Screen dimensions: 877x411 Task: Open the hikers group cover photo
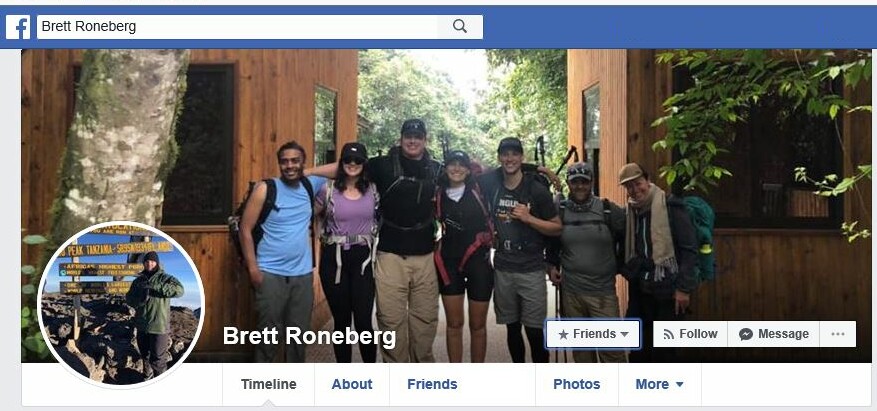pyautogui.click(x=446, y=185)
